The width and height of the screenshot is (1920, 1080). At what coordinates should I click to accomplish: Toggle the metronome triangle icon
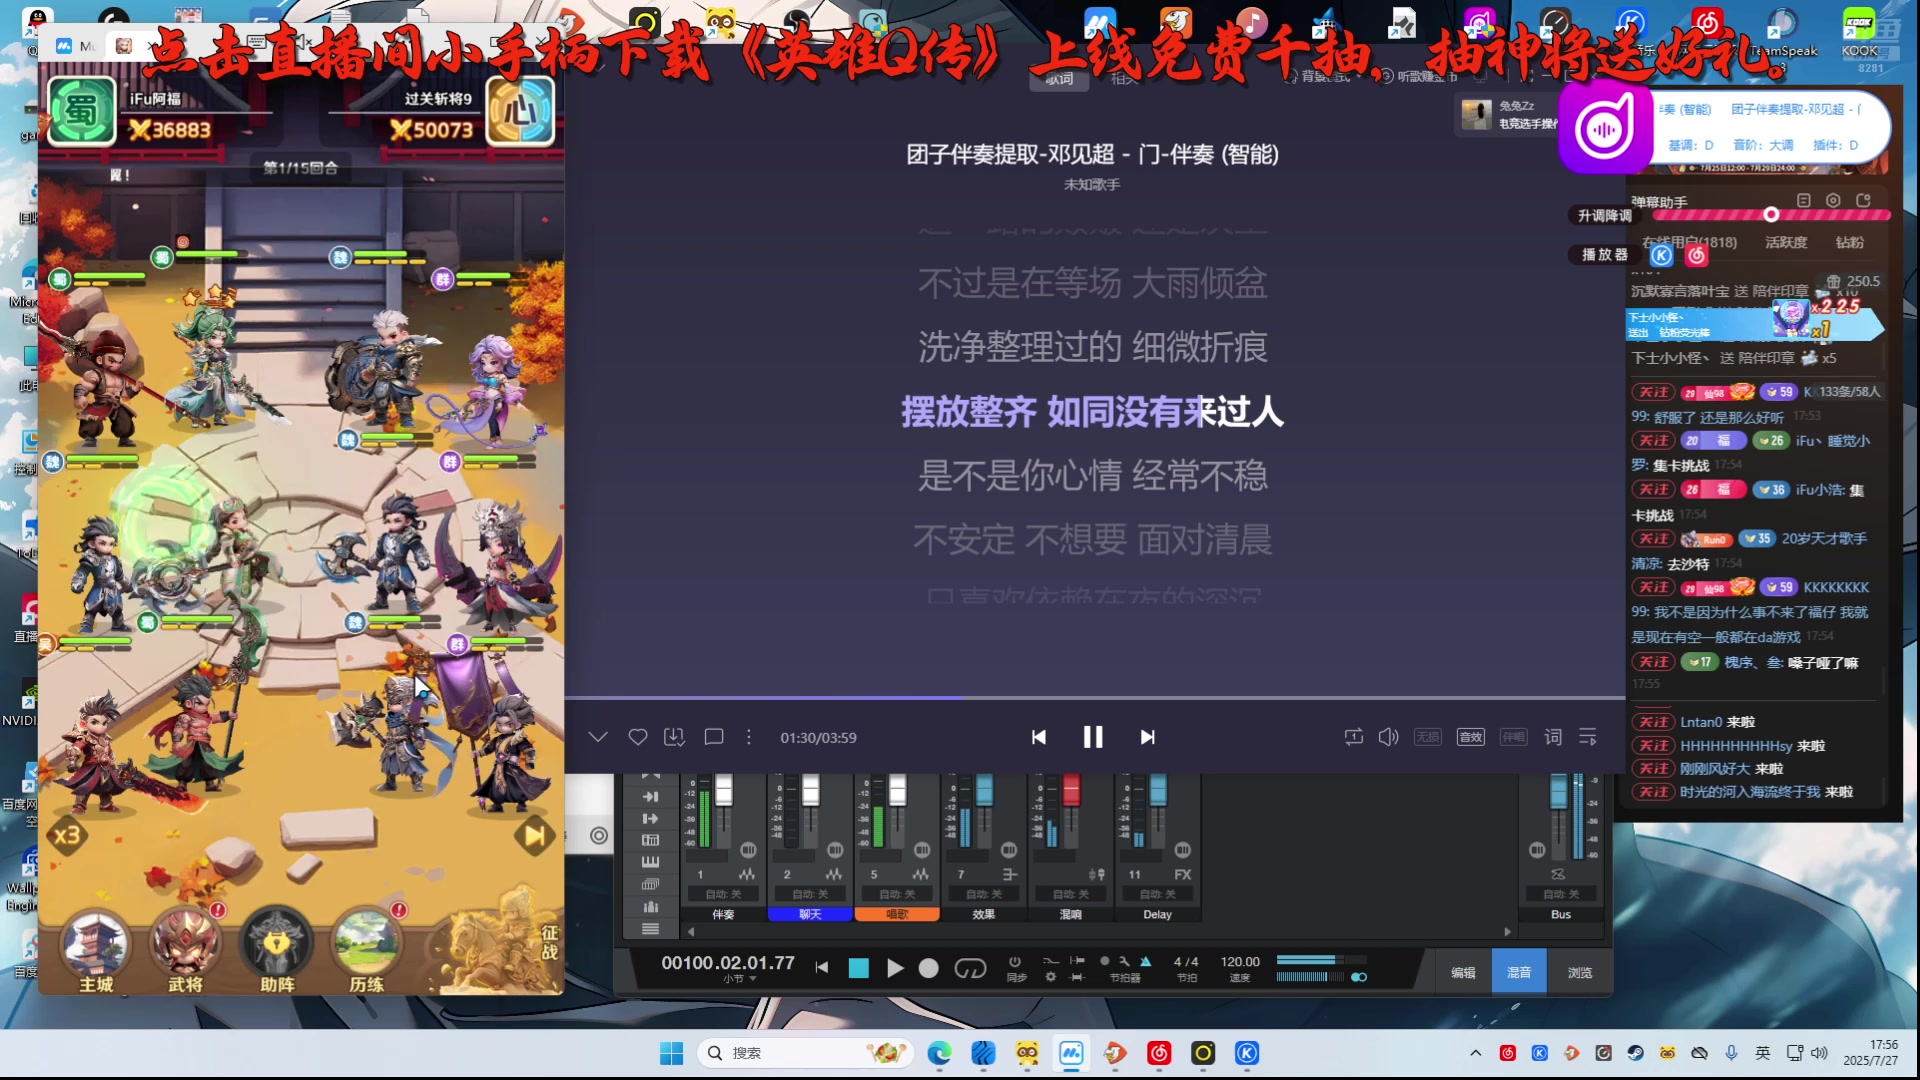(1145, 961)
